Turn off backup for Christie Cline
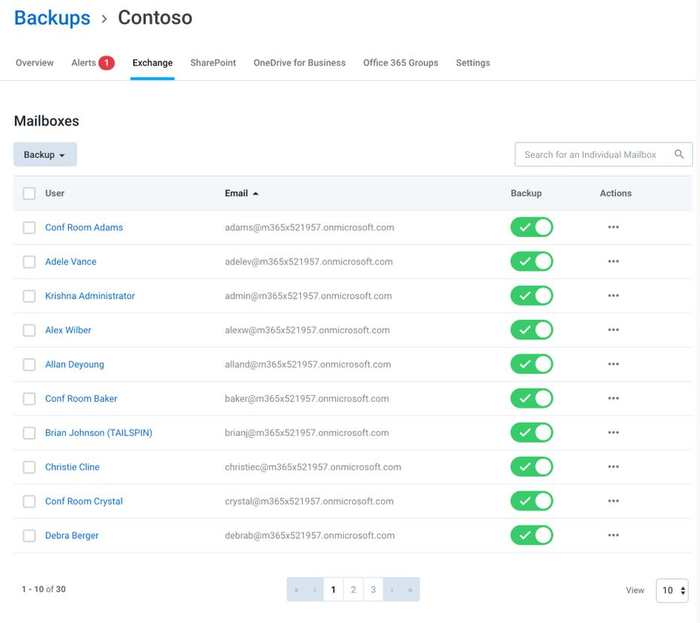 (531, 467)
